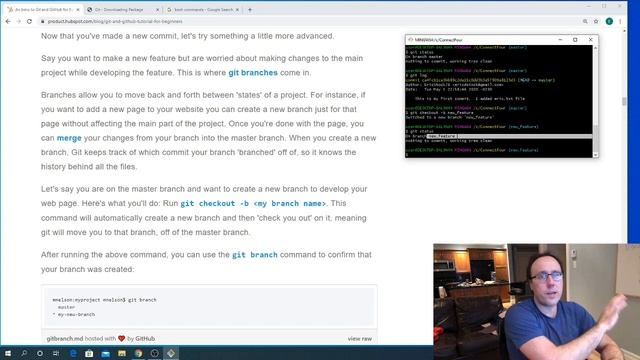
Task: Click the padlock icon in address bar
Action: pyautogui.click(x=42, y=21)
